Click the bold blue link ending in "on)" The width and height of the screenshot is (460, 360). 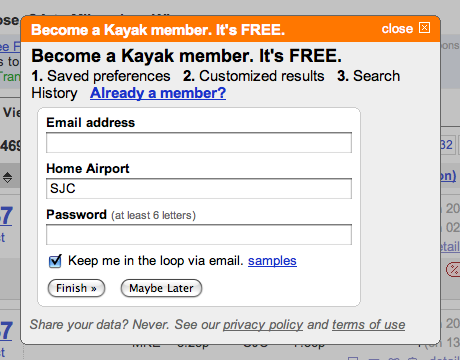448,176
